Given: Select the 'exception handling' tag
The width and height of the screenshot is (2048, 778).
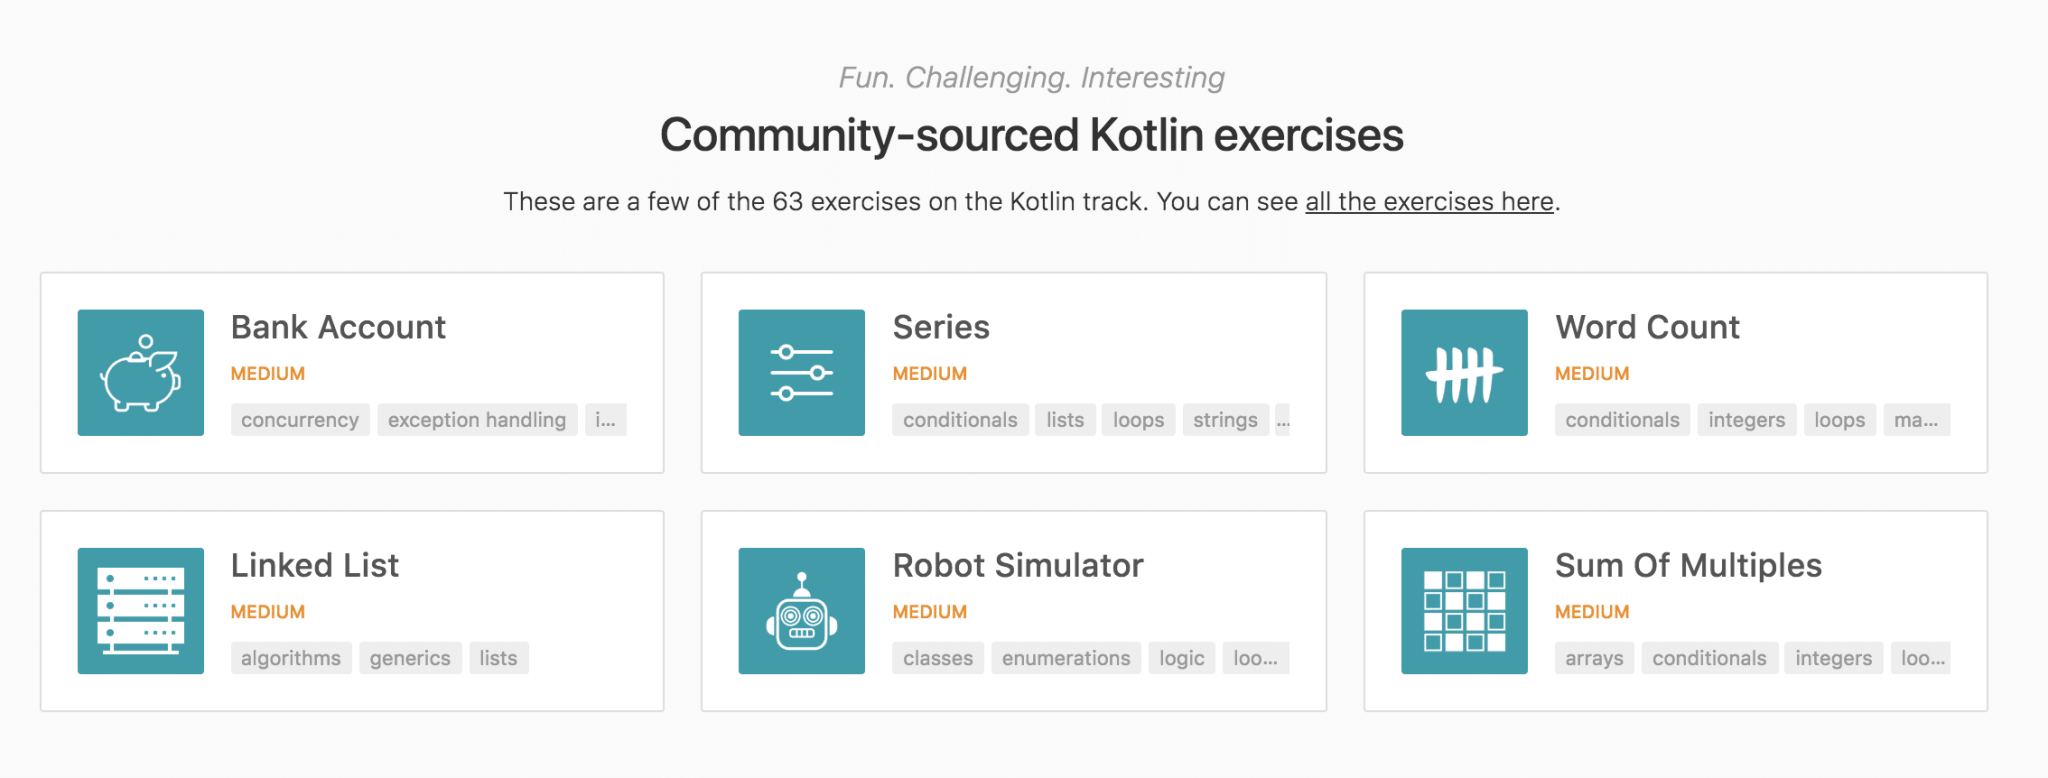Looking at the screenshot, I should point(477,419).
